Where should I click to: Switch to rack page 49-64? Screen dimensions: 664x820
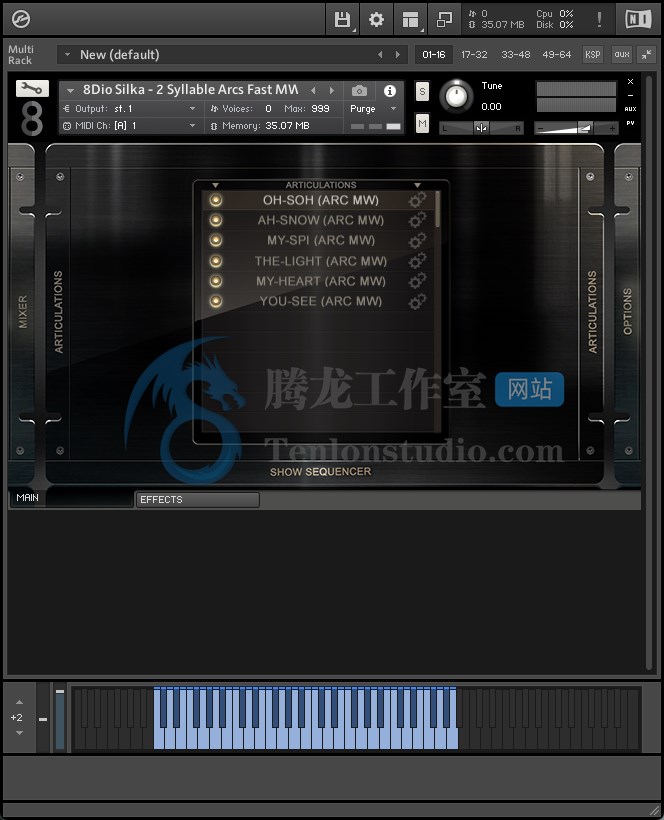click(556, 54)
